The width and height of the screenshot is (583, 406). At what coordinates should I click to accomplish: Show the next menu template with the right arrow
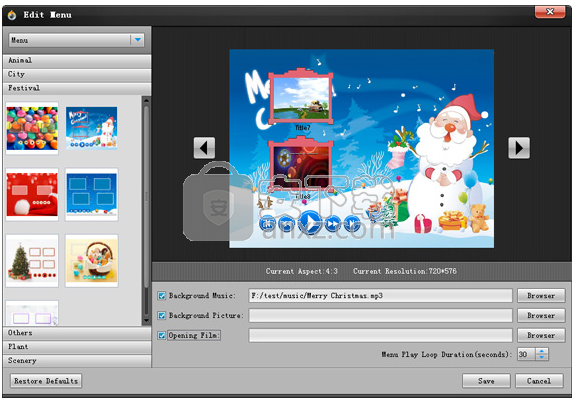519,148
